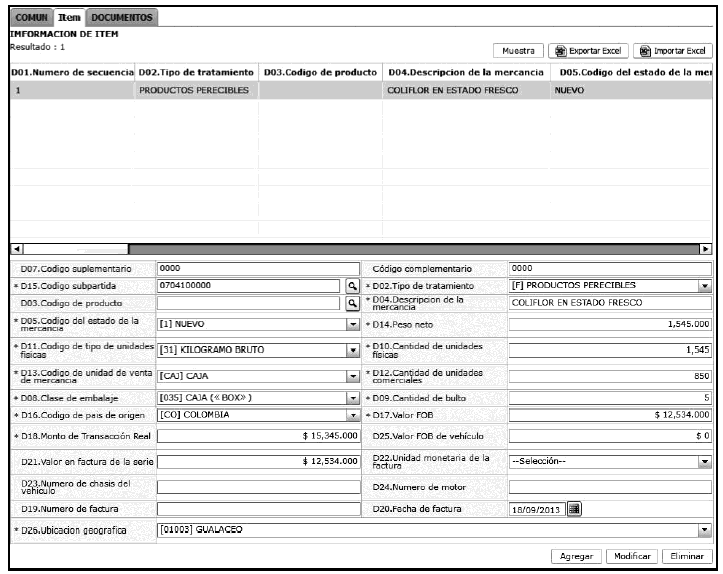Expand the D22.Unidad monetaria --Selección-- dropdown
The height and width of the screenshot is (574, 723).
pyautogui.click(x=705, y=462)
